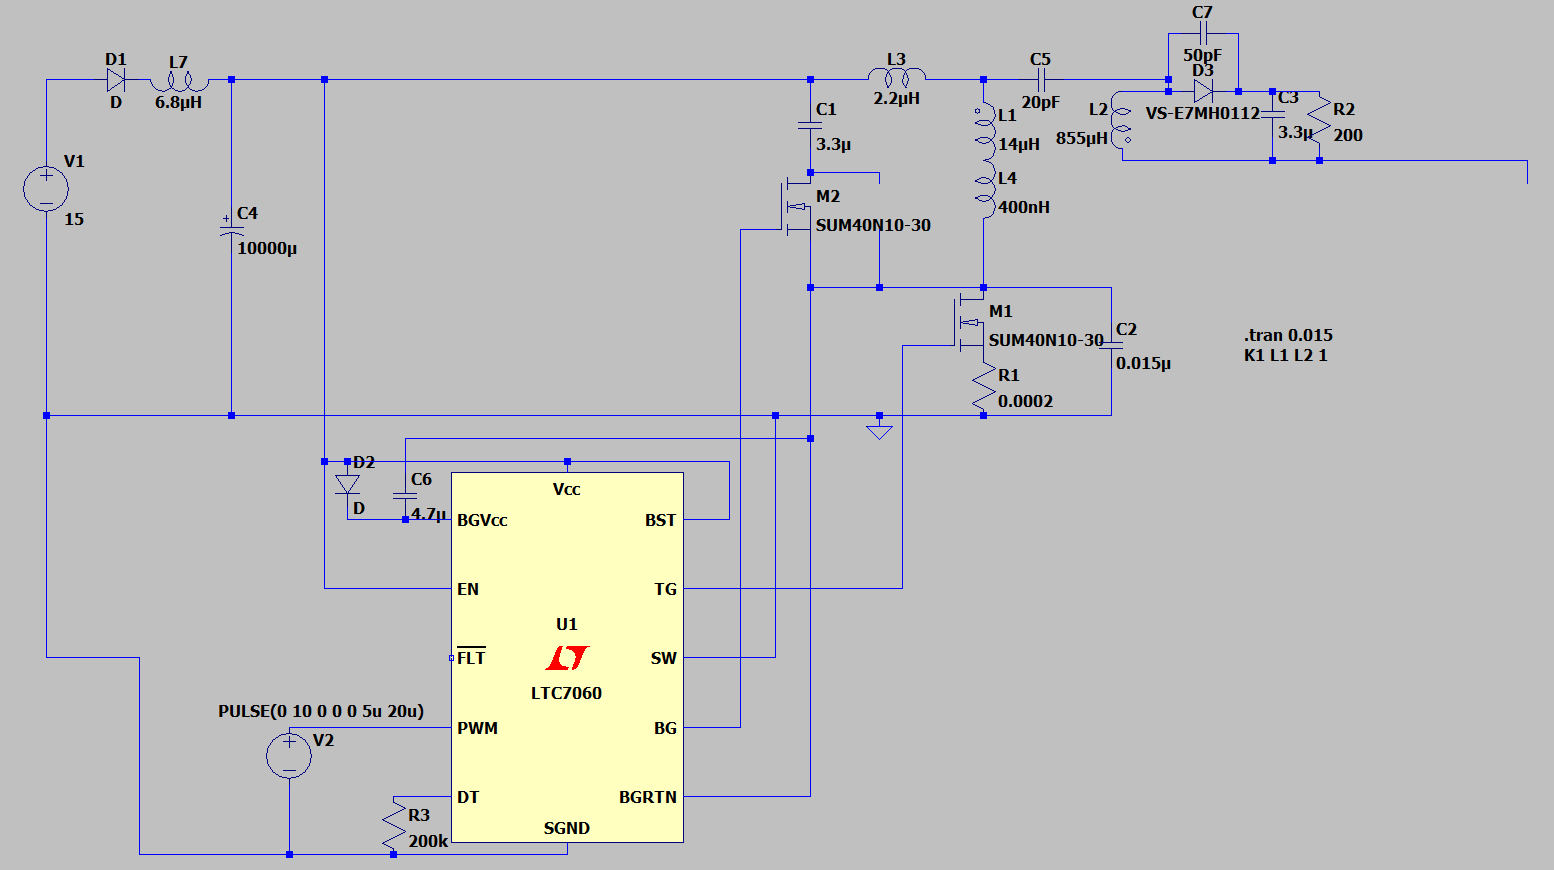Screen dimensions: 1554x870
Task: Select the V2 pulse source symbol
Action: pyautogui.click(x=289, y=755)
